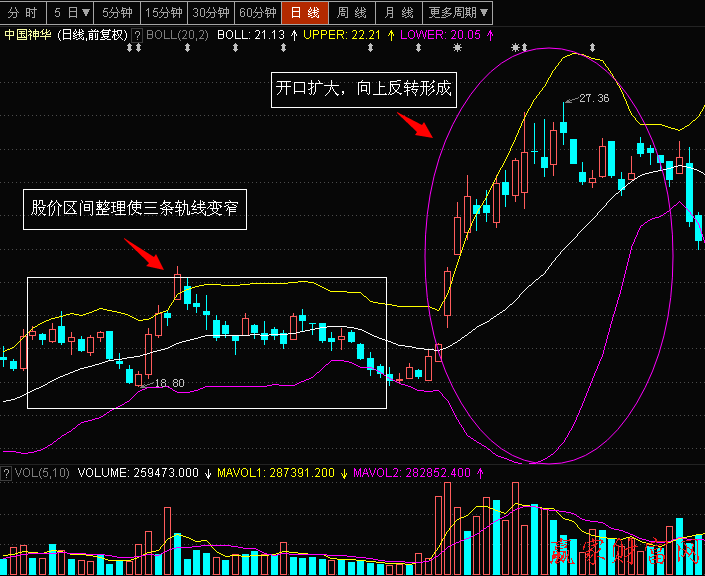The width and height of the screenshot is (705, 576).
Task: Click the MAVOL1 down-arrow indicator
Action: tap(341, 472)
